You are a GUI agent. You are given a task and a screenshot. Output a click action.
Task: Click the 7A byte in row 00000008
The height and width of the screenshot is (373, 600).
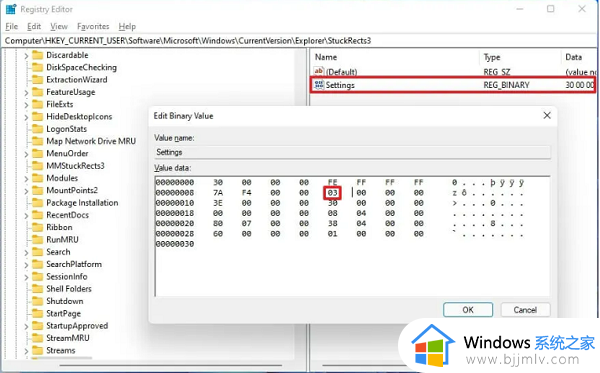click(218, 193)
